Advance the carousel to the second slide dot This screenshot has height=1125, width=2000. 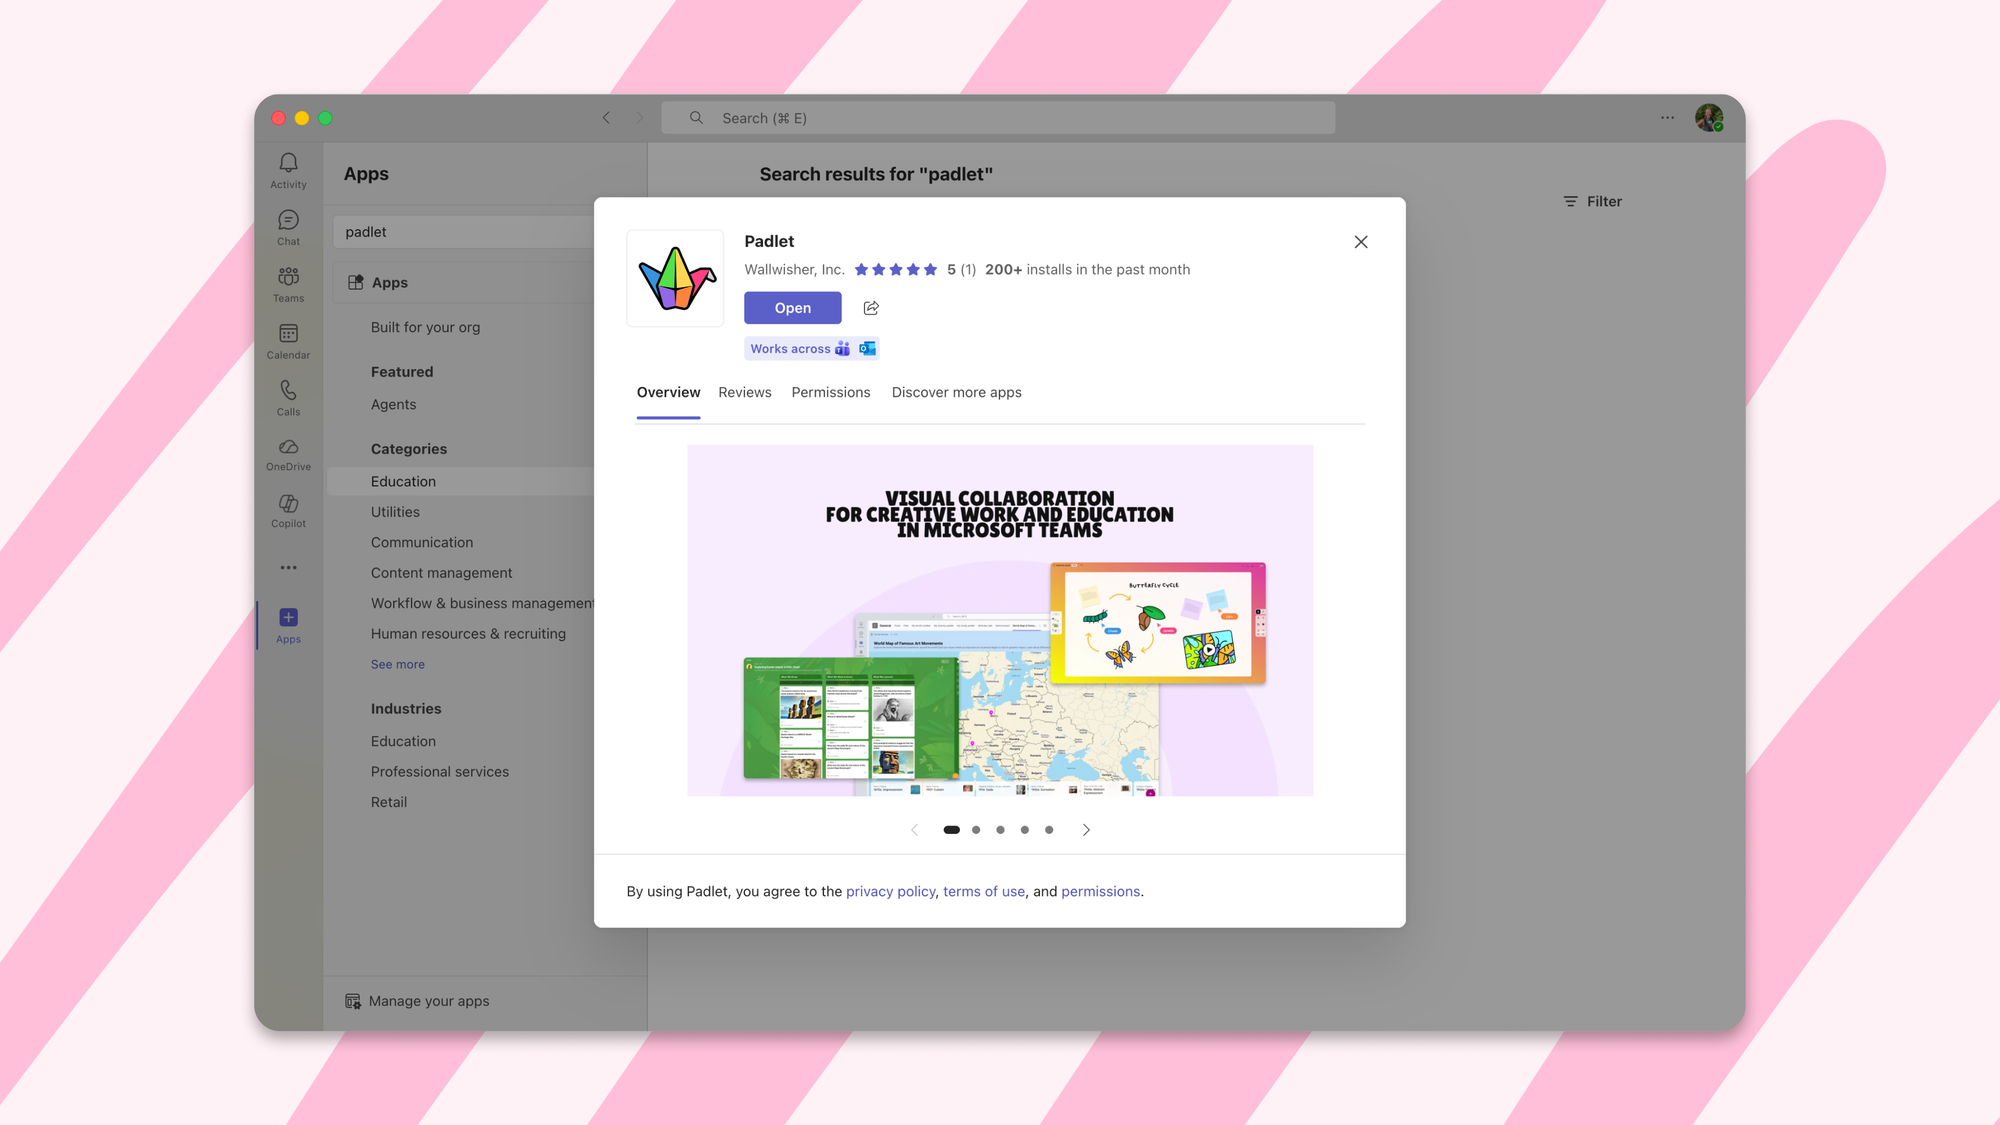(x=976, y=829)
